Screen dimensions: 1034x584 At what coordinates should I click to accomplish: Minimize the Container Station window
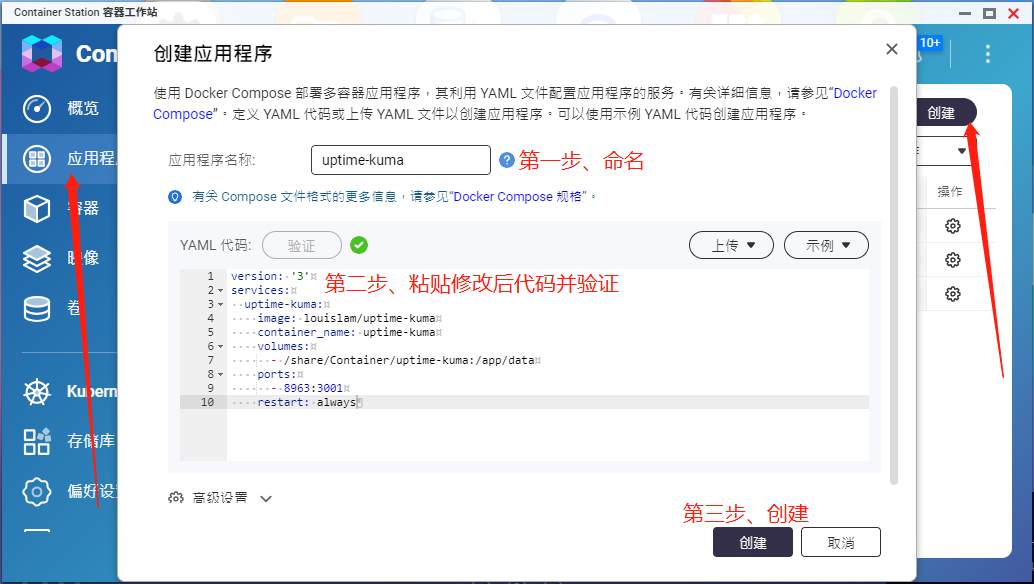click(965, 13)
